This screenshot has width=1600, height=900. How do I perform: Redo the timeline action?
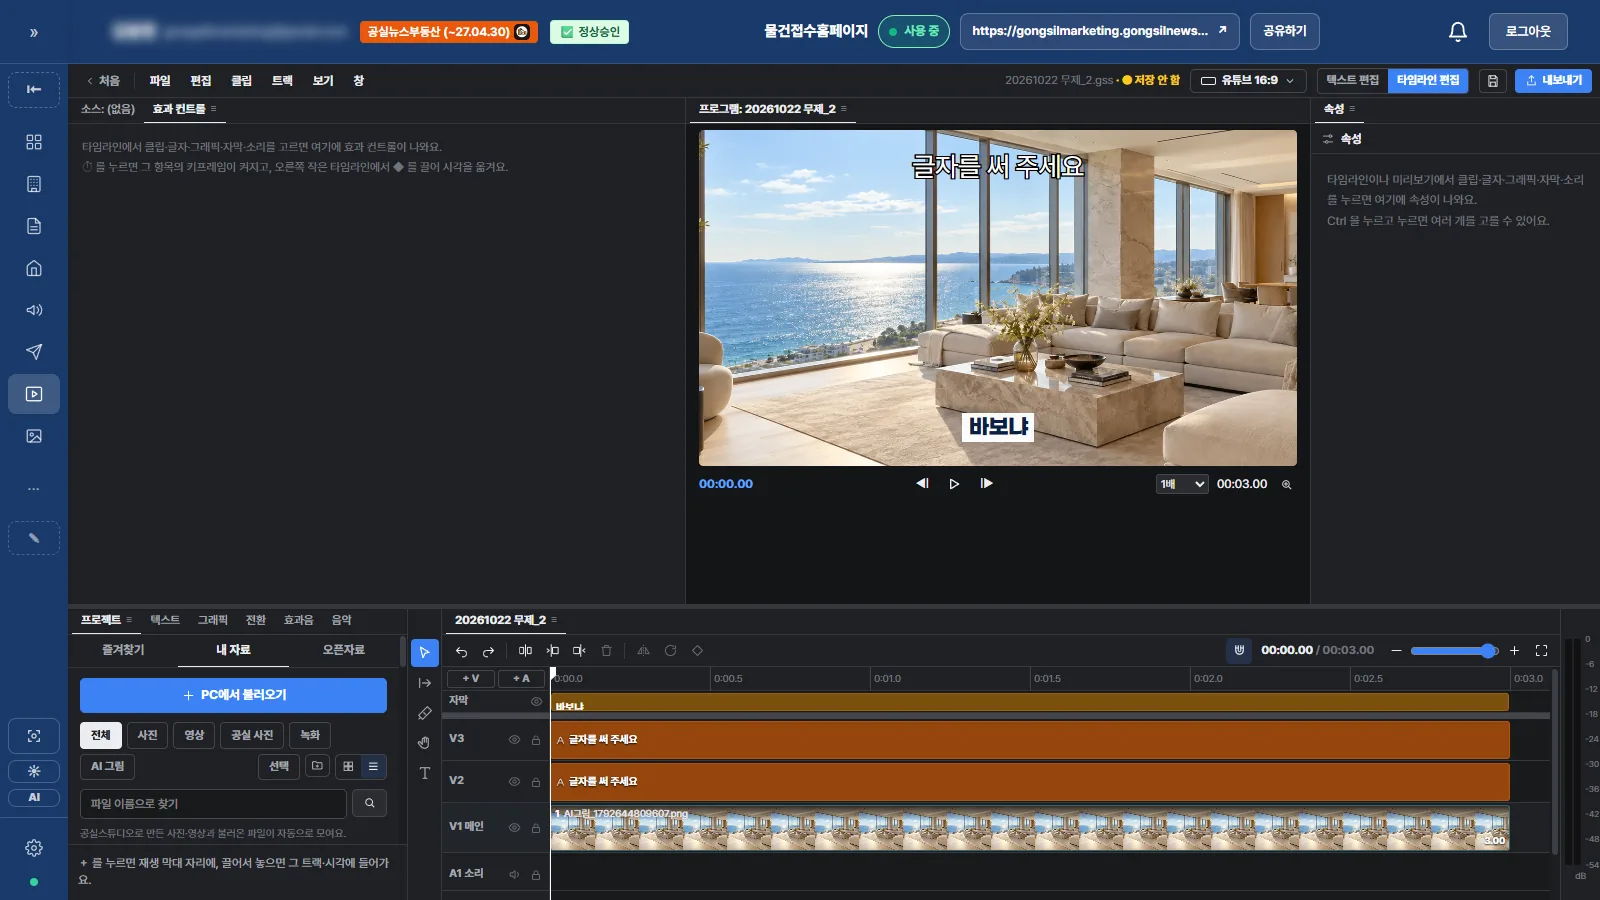(488, 651)
